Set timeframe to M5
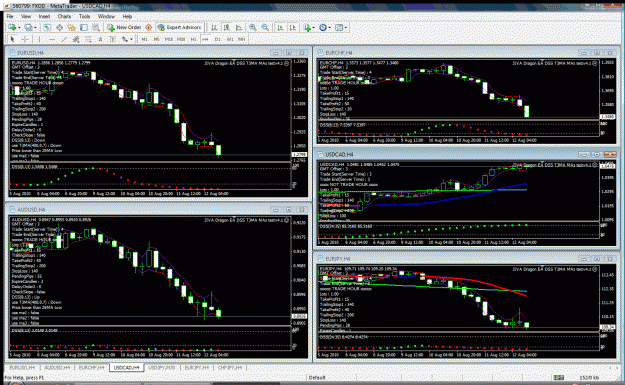The image size is (625, 385). (157, 39)
